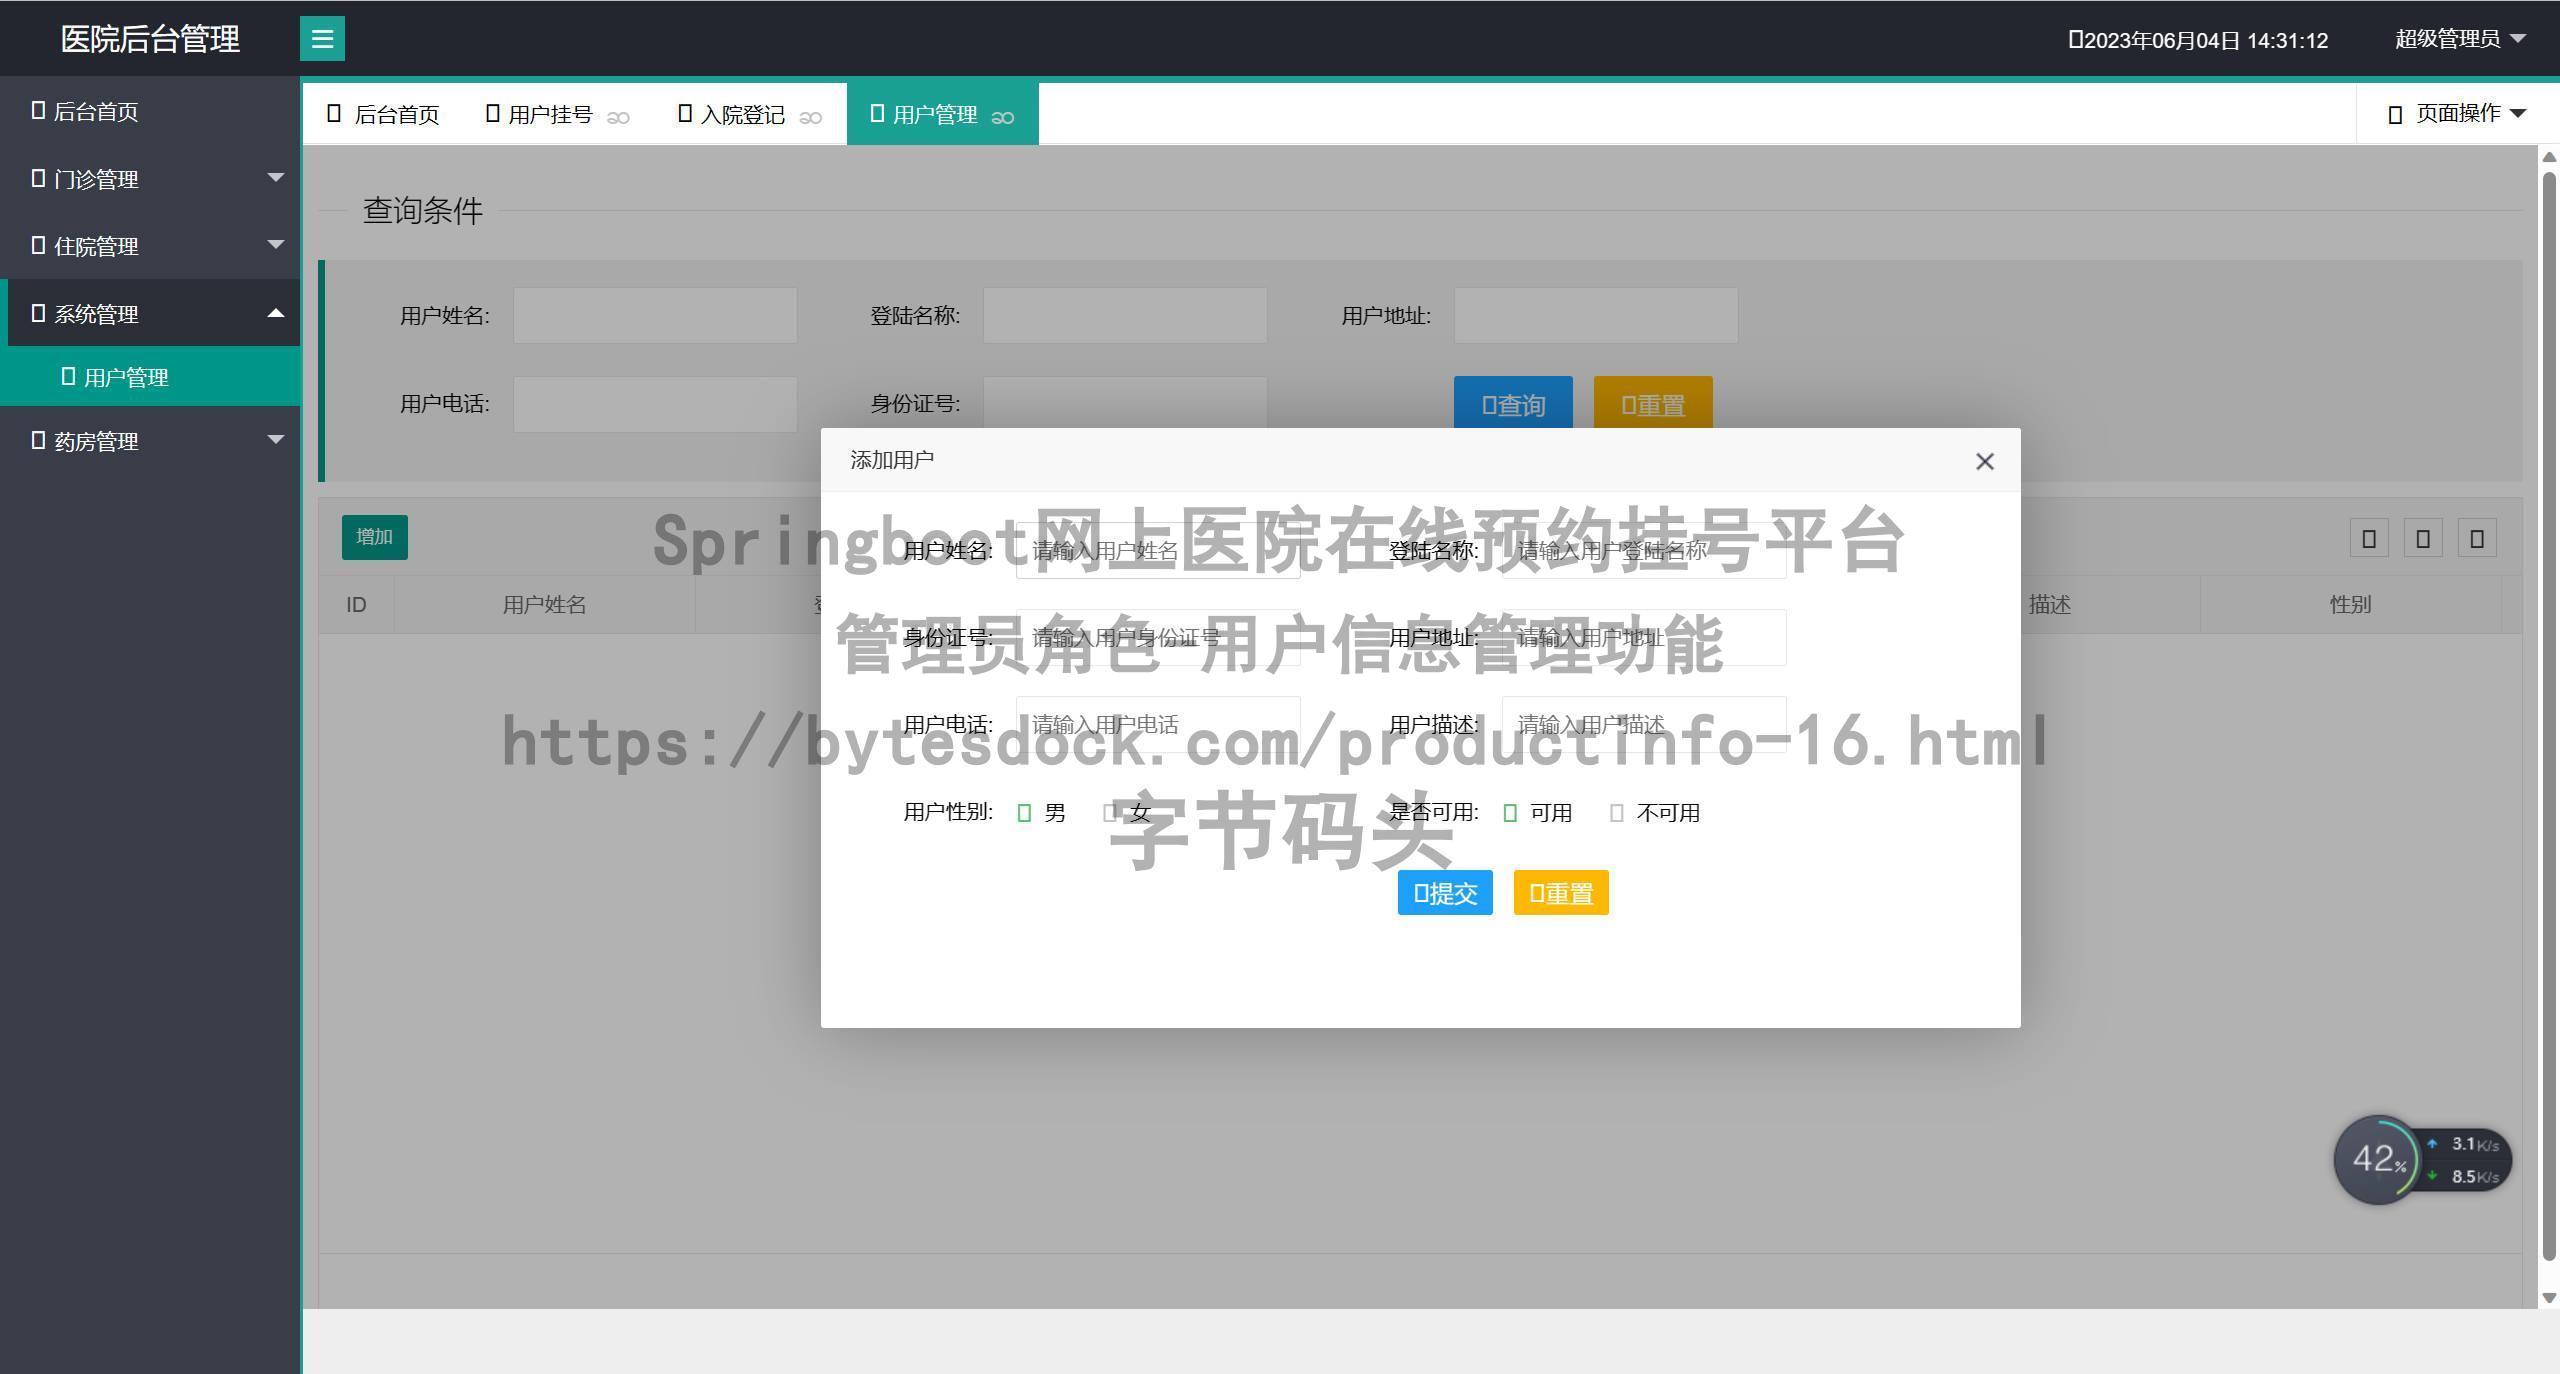Close the 用户挂号 tab via its icon
Image resolution: width=2560 pixels, height=1374 pixels.
pos(619,117)
